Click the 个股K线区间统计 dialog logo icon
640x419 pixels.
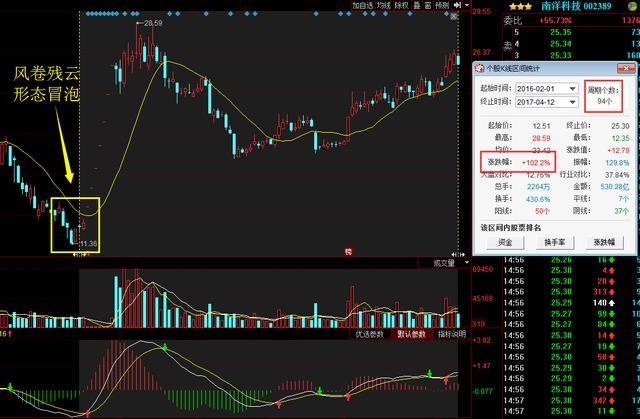click(x=480, y=69)
